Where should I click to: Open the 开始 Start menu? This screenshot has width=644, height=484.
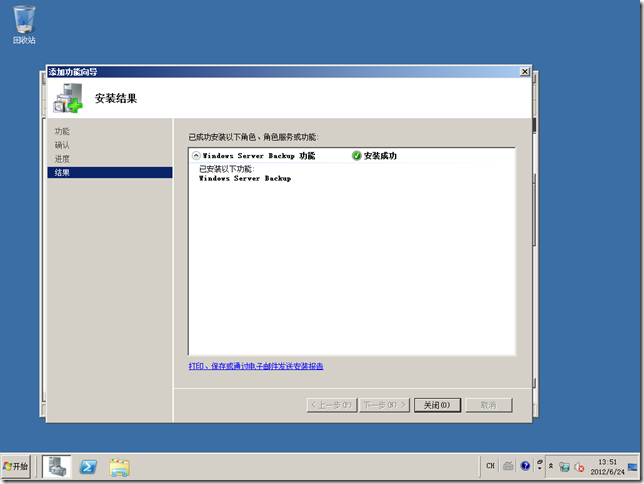pos(16,466)
